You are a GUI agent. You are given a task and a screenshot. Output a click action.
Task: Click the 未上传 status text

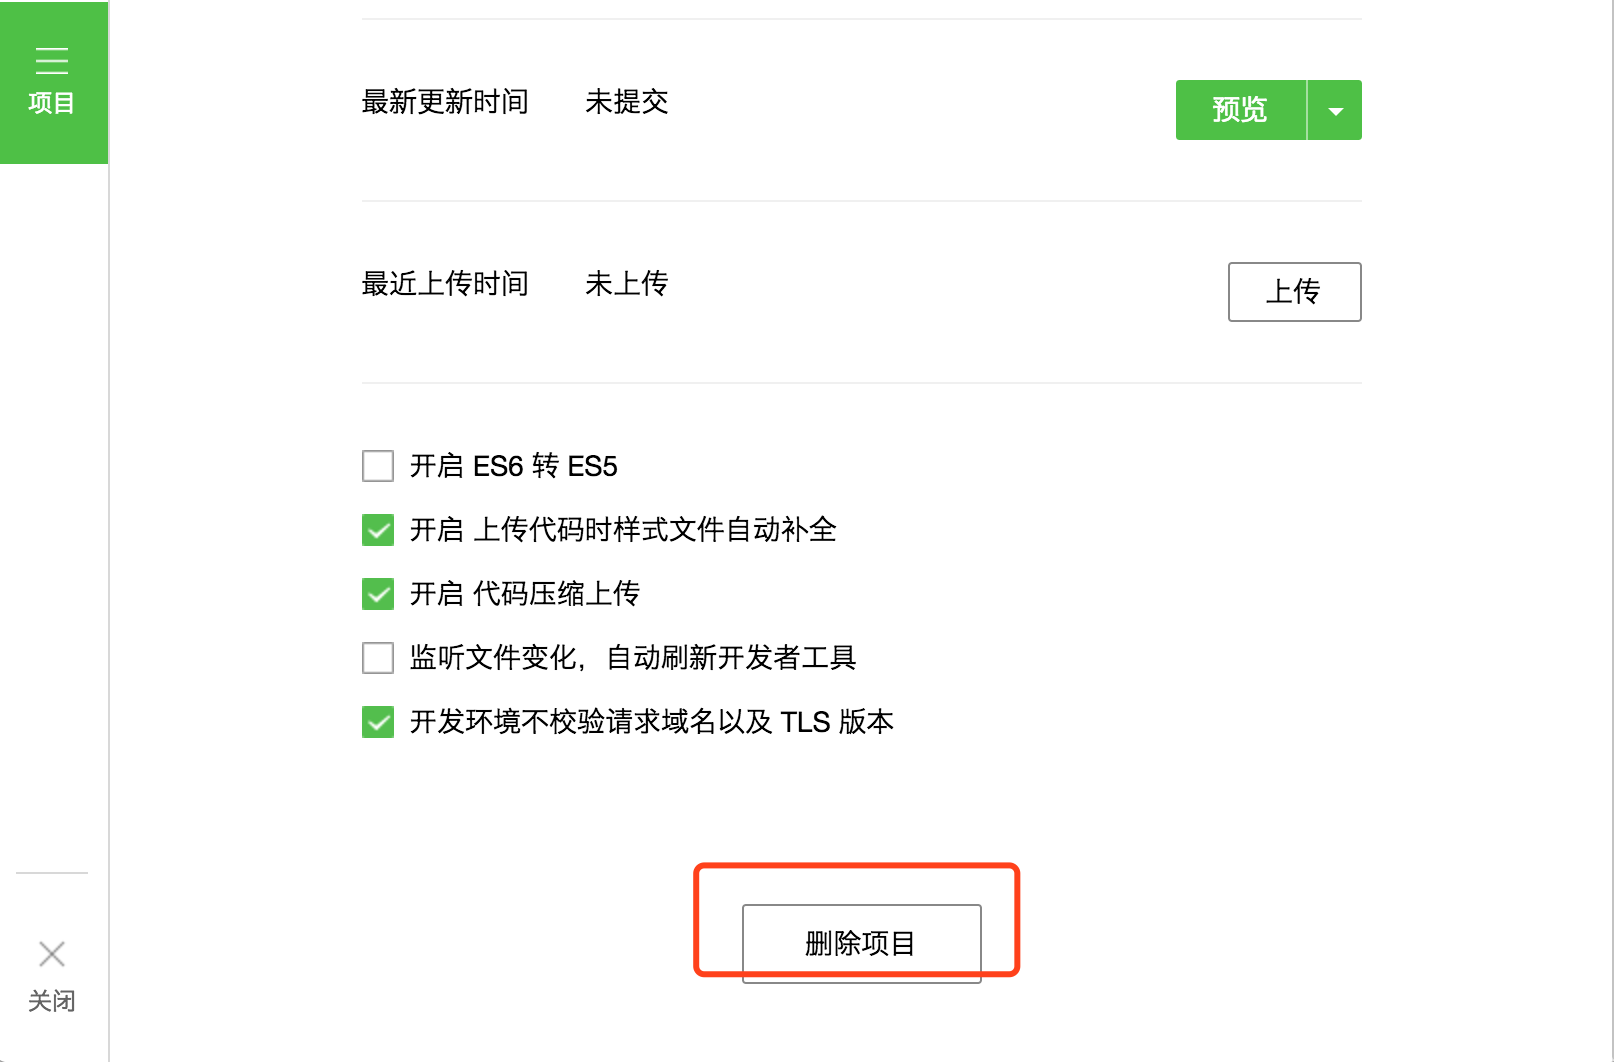click(626, 284)
